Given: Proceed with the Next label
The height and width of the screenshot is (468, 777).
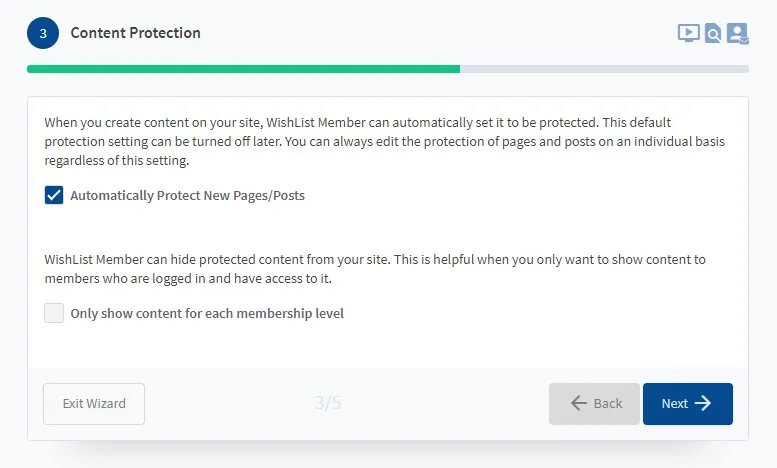Looking at the screenshot, I should (674, 404).
